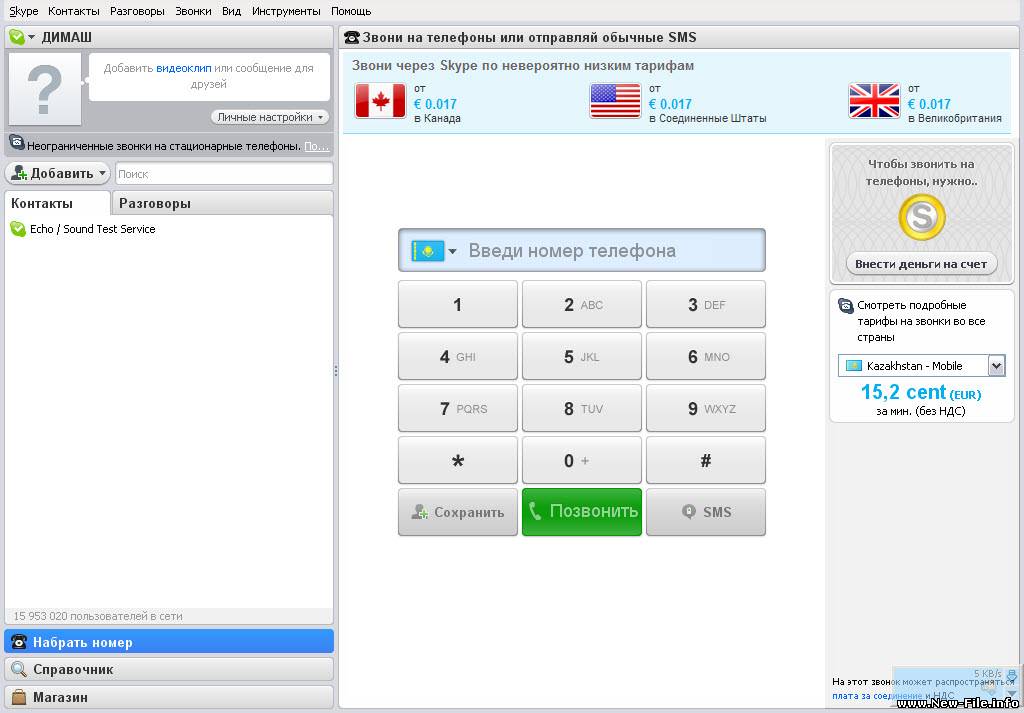Click the United Kingdom flag icon
Image resolution: width=1024 pixels, height=713 pixels.
pos(874,101)
